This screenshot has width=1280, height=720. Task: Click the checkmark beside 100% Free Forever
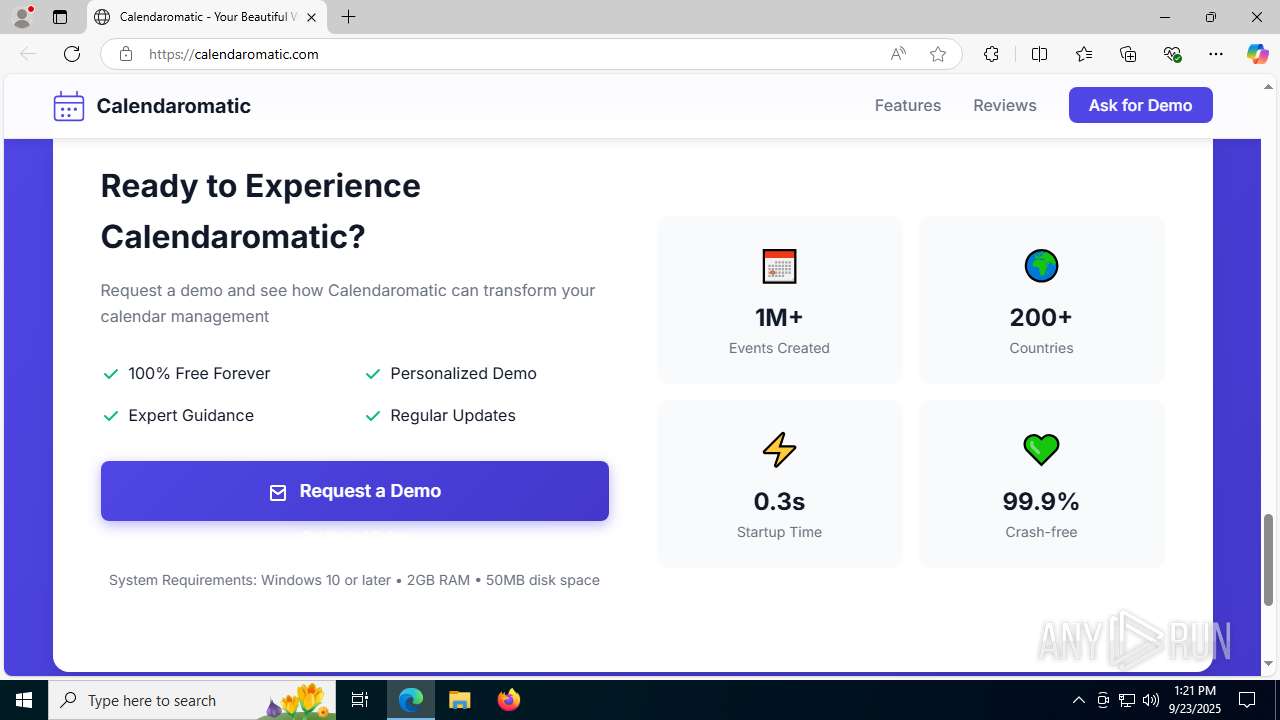[111, 374]
